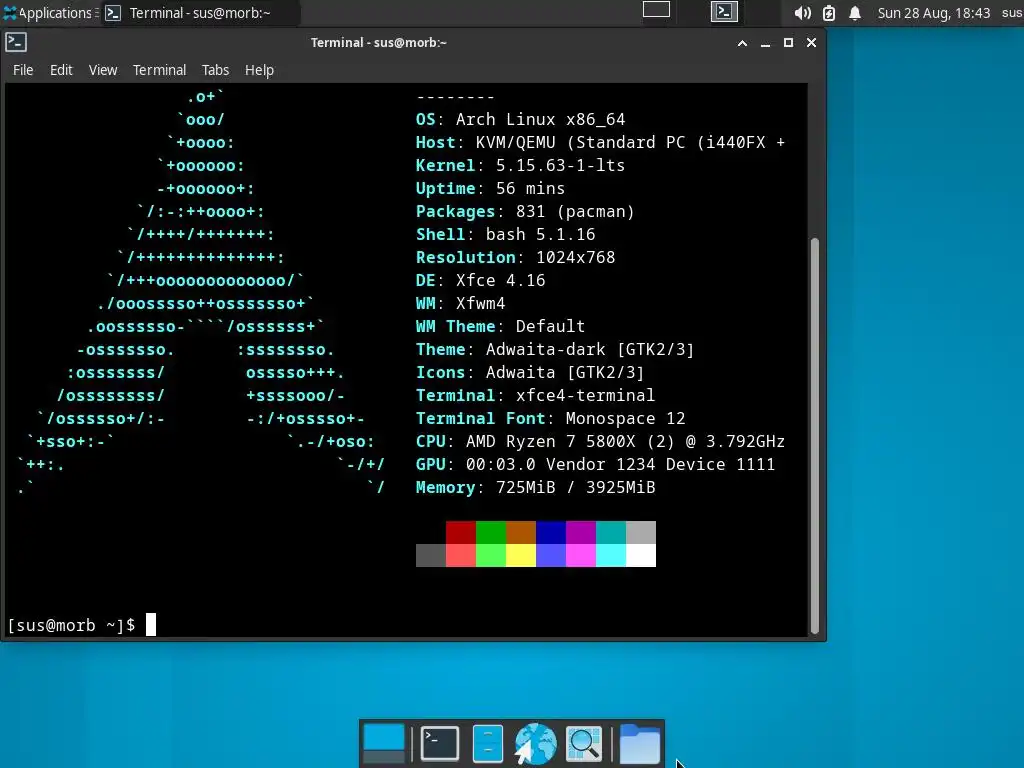The height and width of the screenshot is (768, 1024).
Task: Click the 'Icons: Adwaita [GTK2/3]' line
Action: pos(530,372)
